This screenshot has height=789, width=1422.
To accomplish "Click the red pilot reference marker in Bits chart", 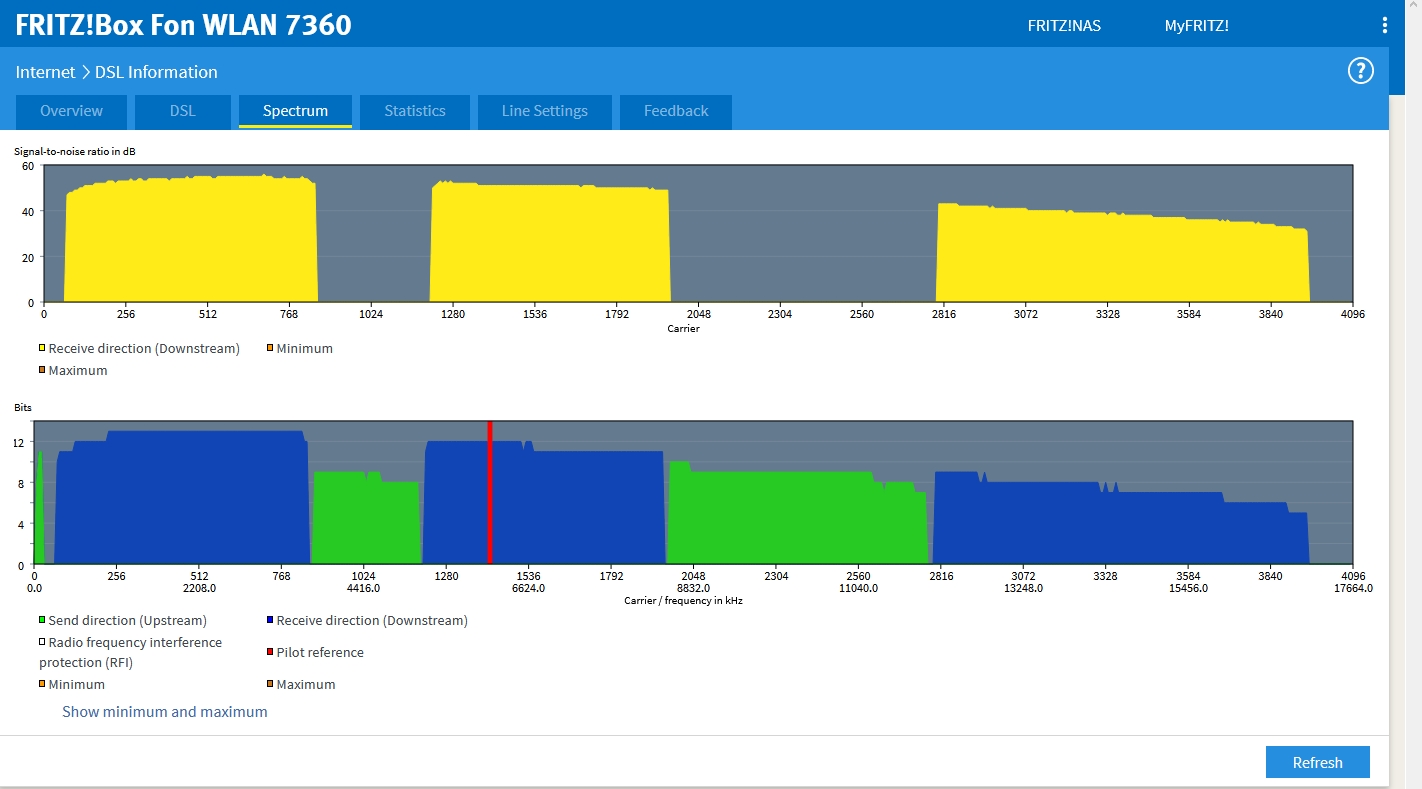I will 490,492.
